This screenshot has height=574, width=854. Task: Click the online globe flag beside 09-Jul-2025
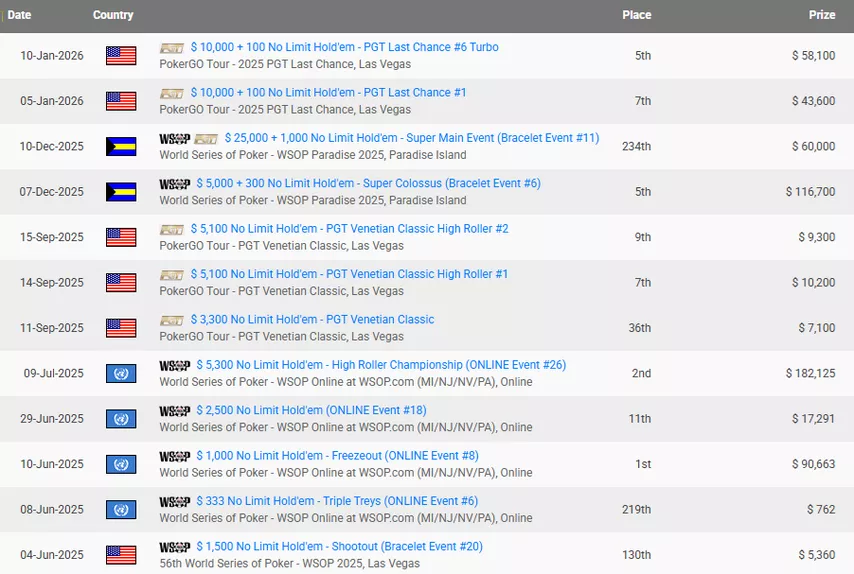121,374
